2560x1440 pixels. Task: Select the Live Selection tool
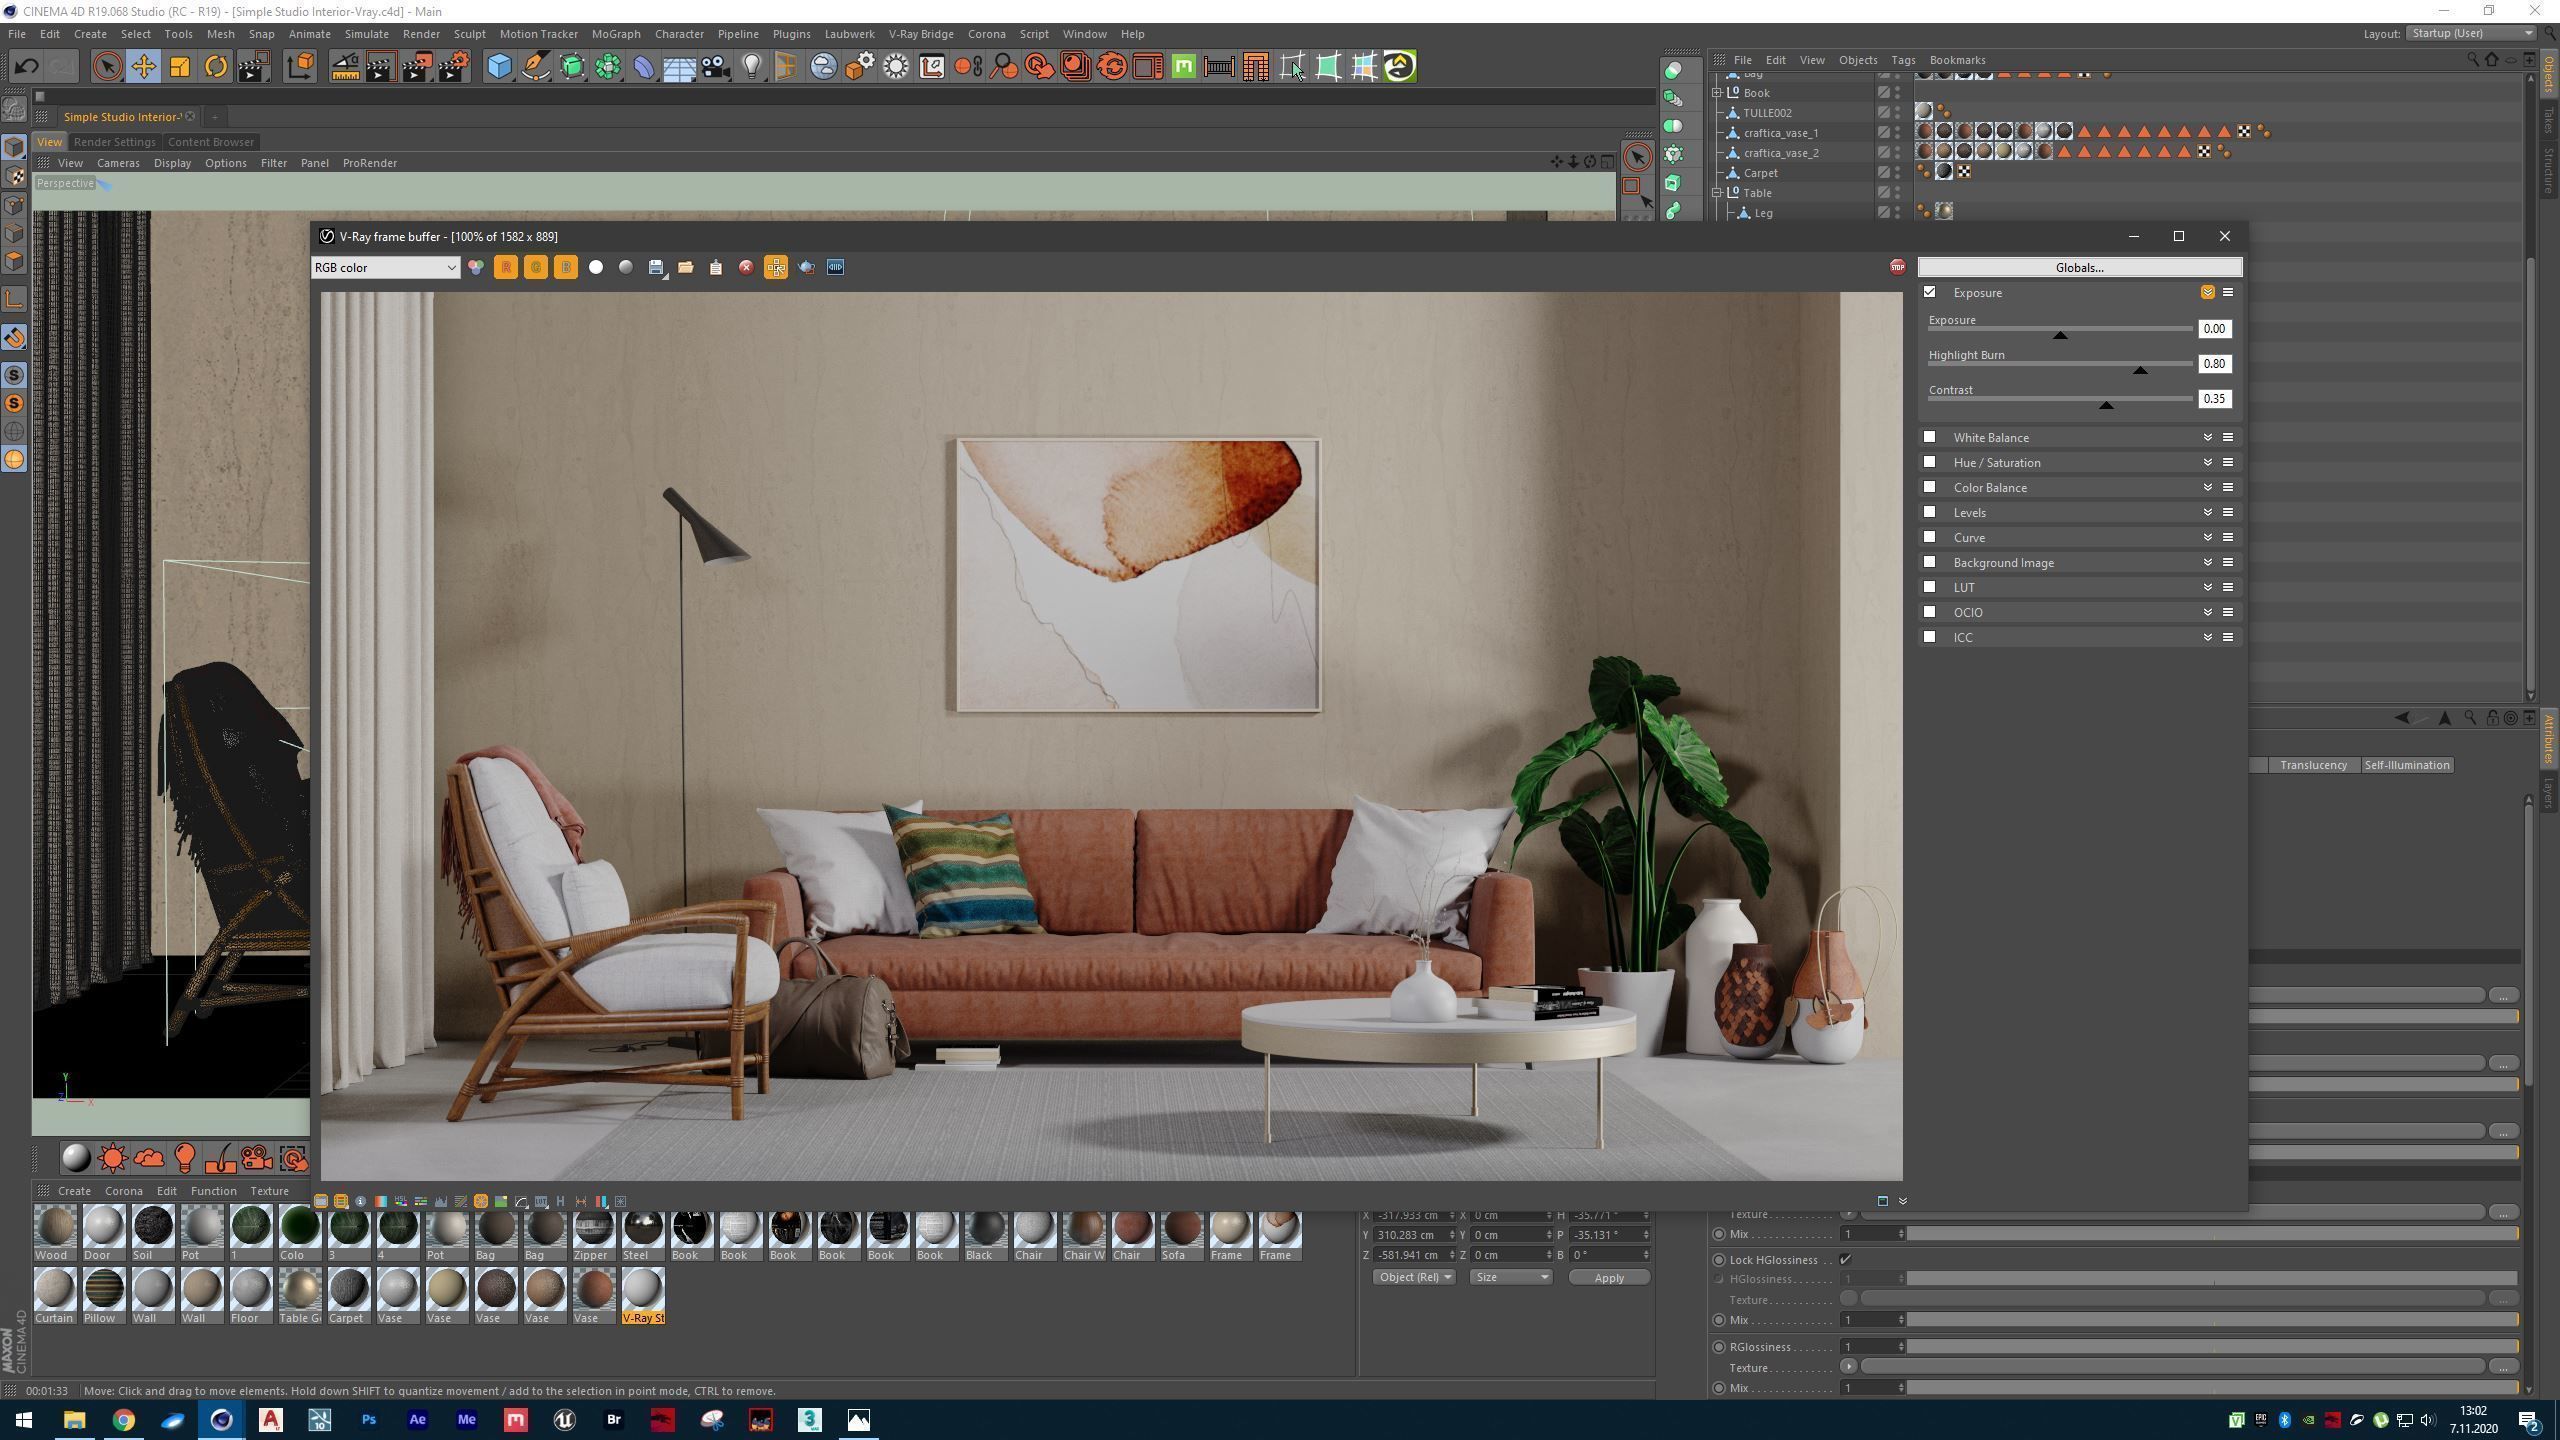click(x=107, y=67)
